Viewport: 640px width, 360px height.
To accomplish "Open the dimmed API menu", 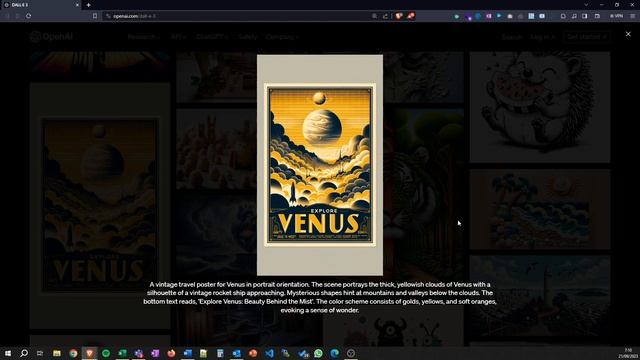I will click(178, 37).
